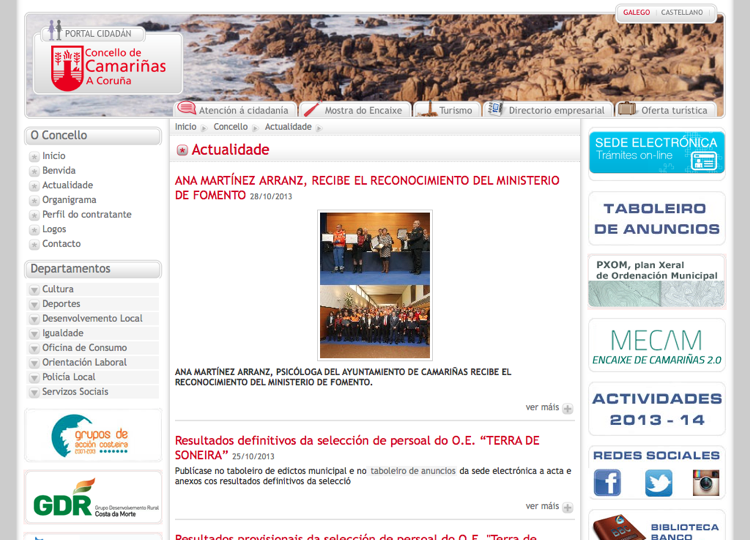This screenshot has width=750, height=540.
Task: Click the speech bubble icon beside Atención á cidadanía
Action: click(x=187, y=108)
